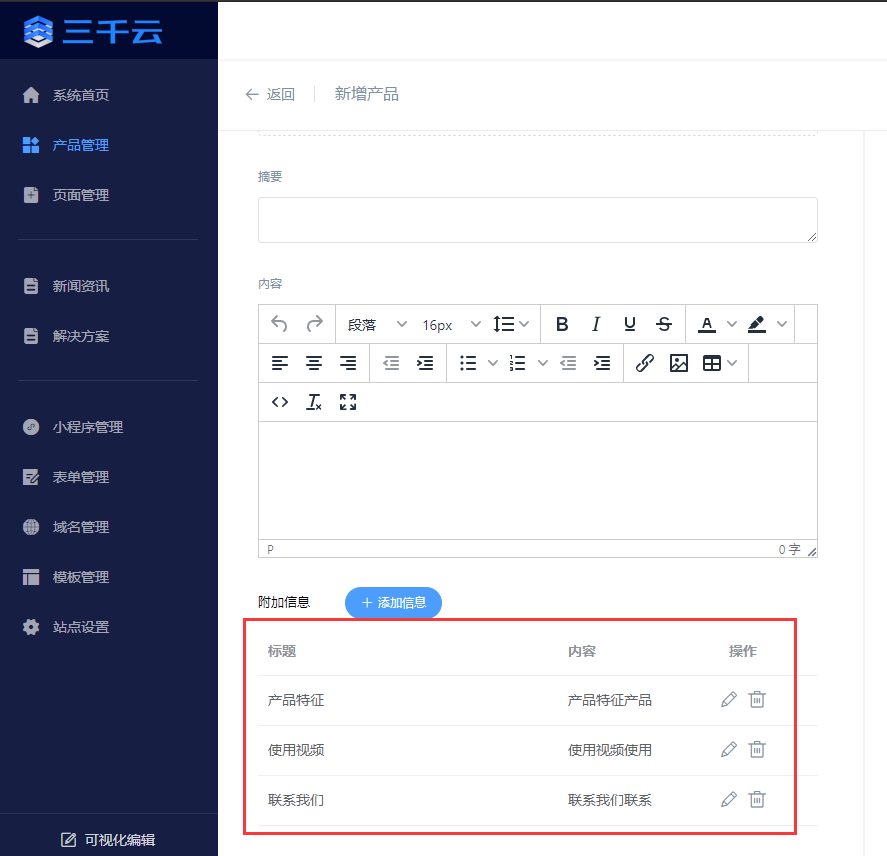
Task: Insert a numbered list
Action: tap(518, 363)
